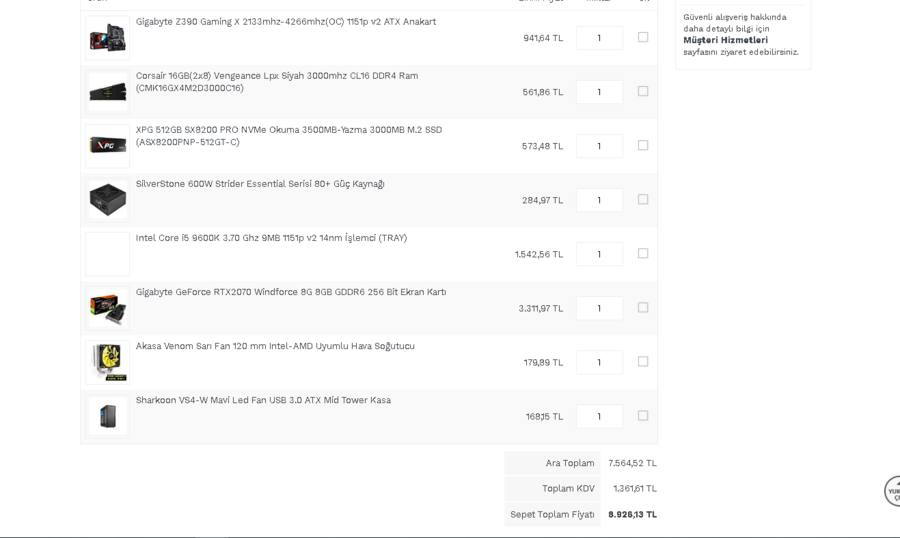Open the Intel Core i5 9600K product link
The image size is (900, 538).
pos(271,238)
